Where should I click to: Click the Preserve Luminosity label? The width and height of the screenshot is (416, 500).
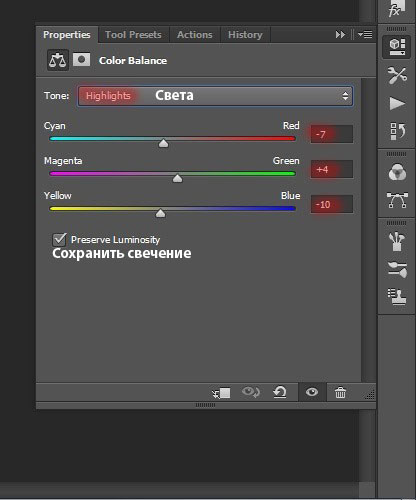click(115, 240)
